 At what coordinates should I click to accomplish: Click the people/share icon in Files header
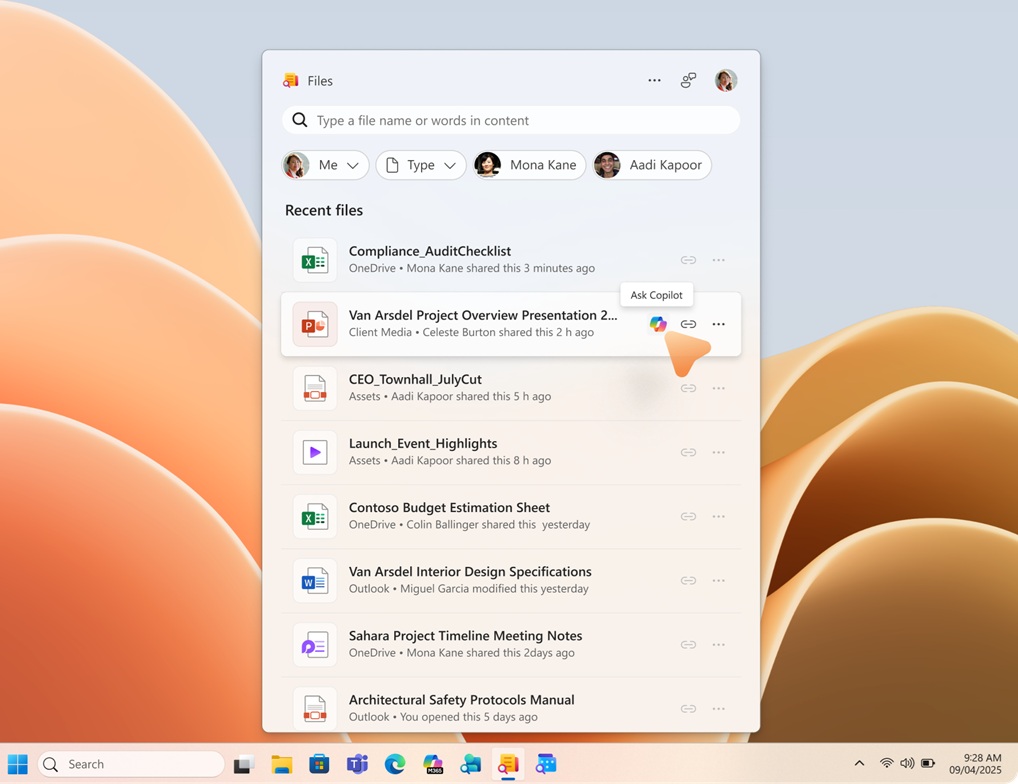pyautogui.click(x=688, y=81)
